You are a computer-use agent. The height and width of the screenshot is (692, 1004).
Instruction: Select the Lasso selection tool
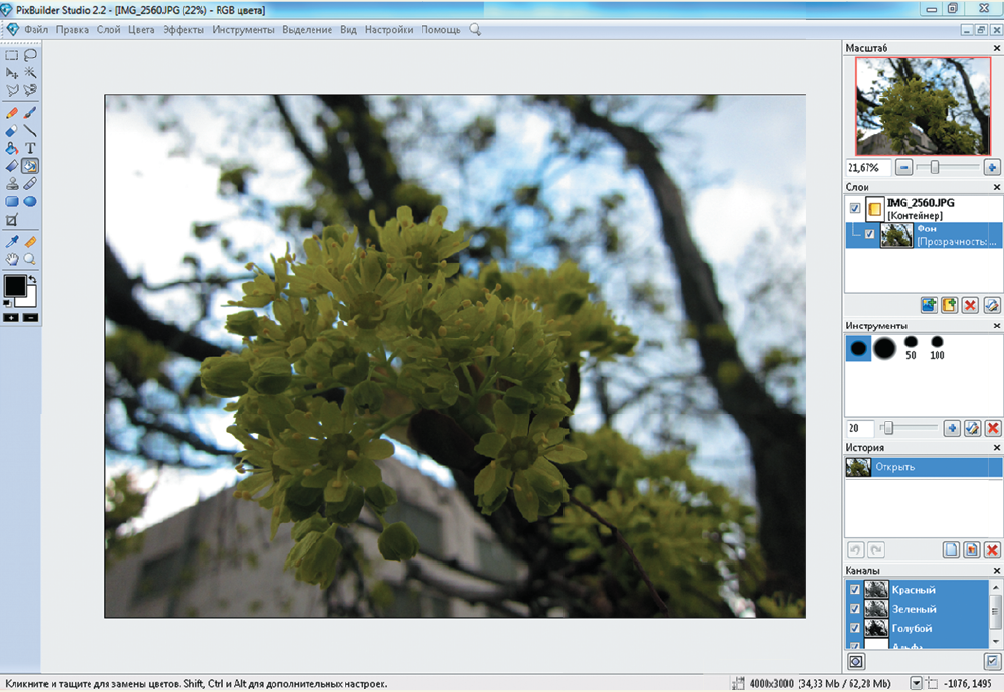point(31,56)
